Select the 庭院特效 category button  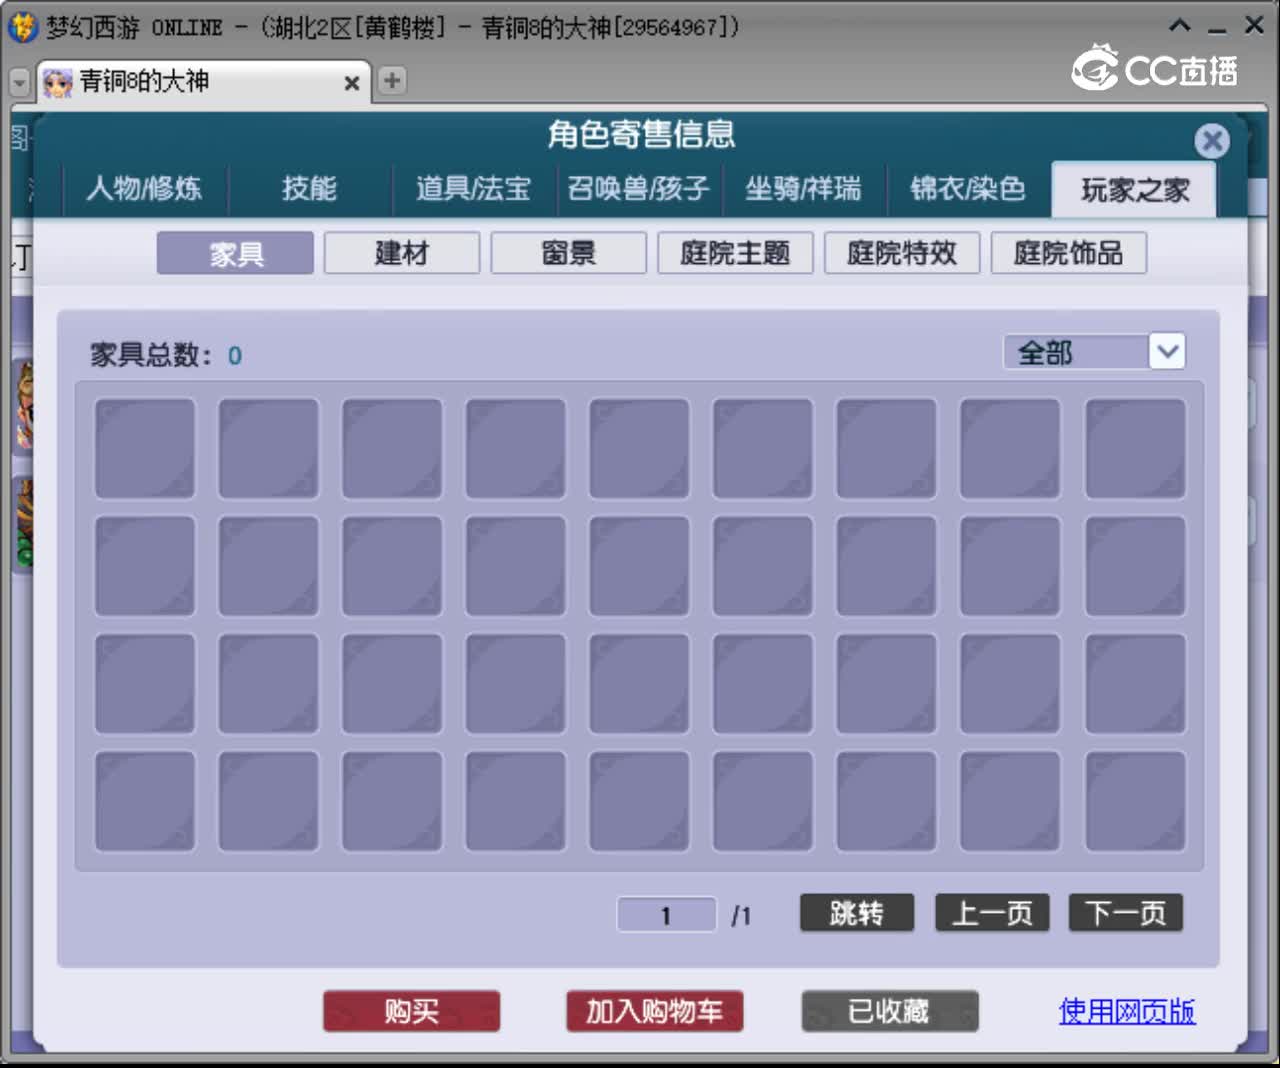coord(902,253)
